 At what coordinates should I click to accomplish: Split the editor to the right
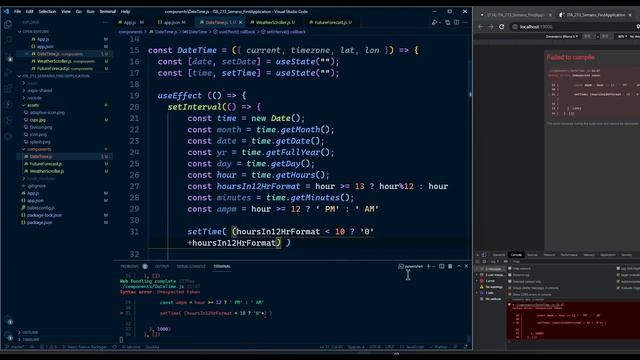[x=456, y=22]
